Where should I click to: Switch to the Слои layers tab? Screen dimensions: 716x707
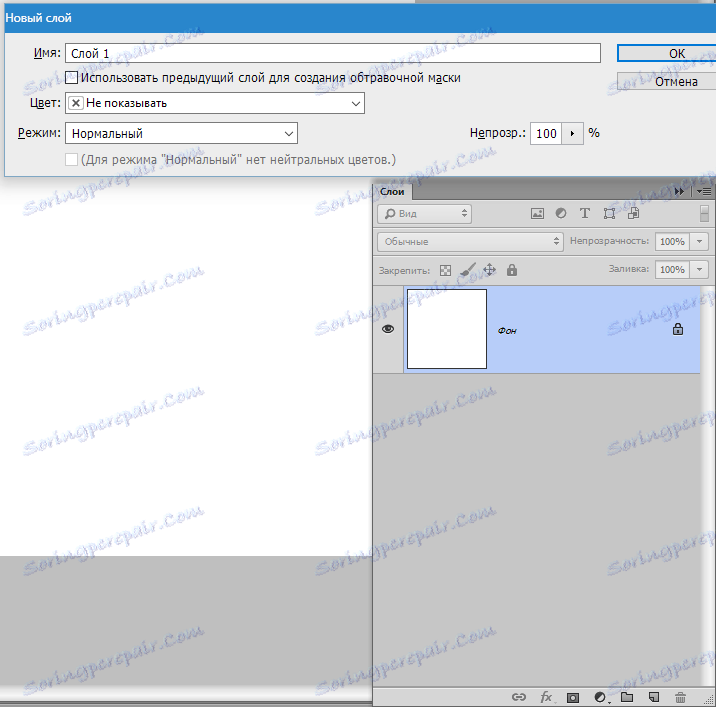(x=392, y=192)
